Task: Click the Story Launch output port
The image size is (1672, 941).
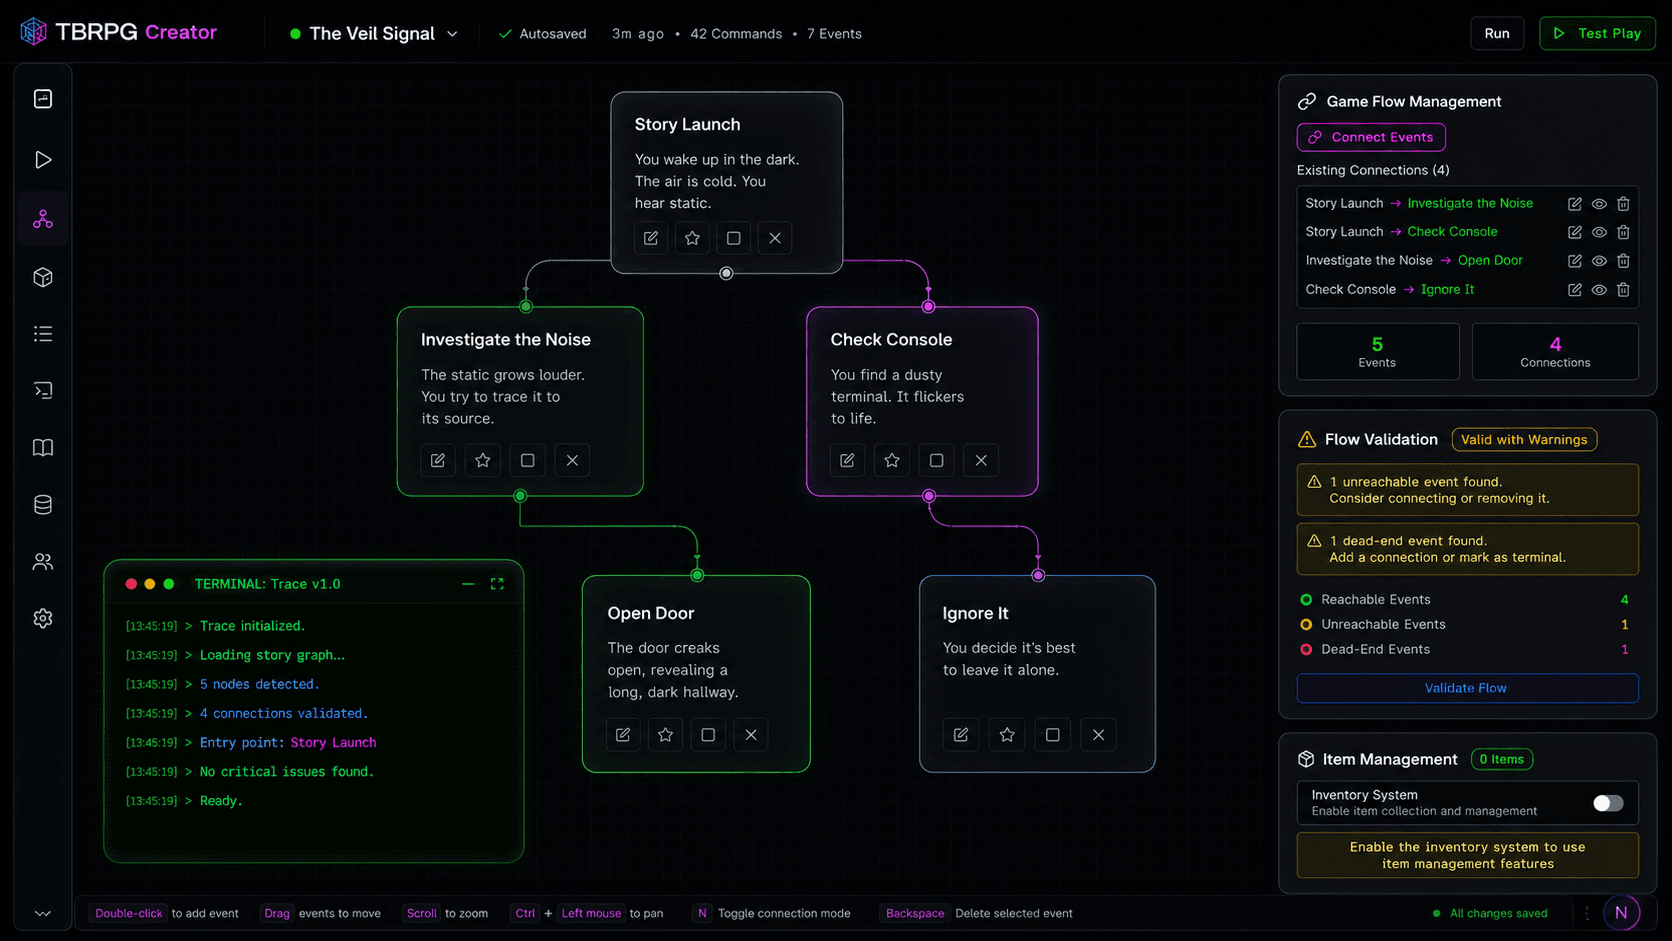Action: click(727, 273)
